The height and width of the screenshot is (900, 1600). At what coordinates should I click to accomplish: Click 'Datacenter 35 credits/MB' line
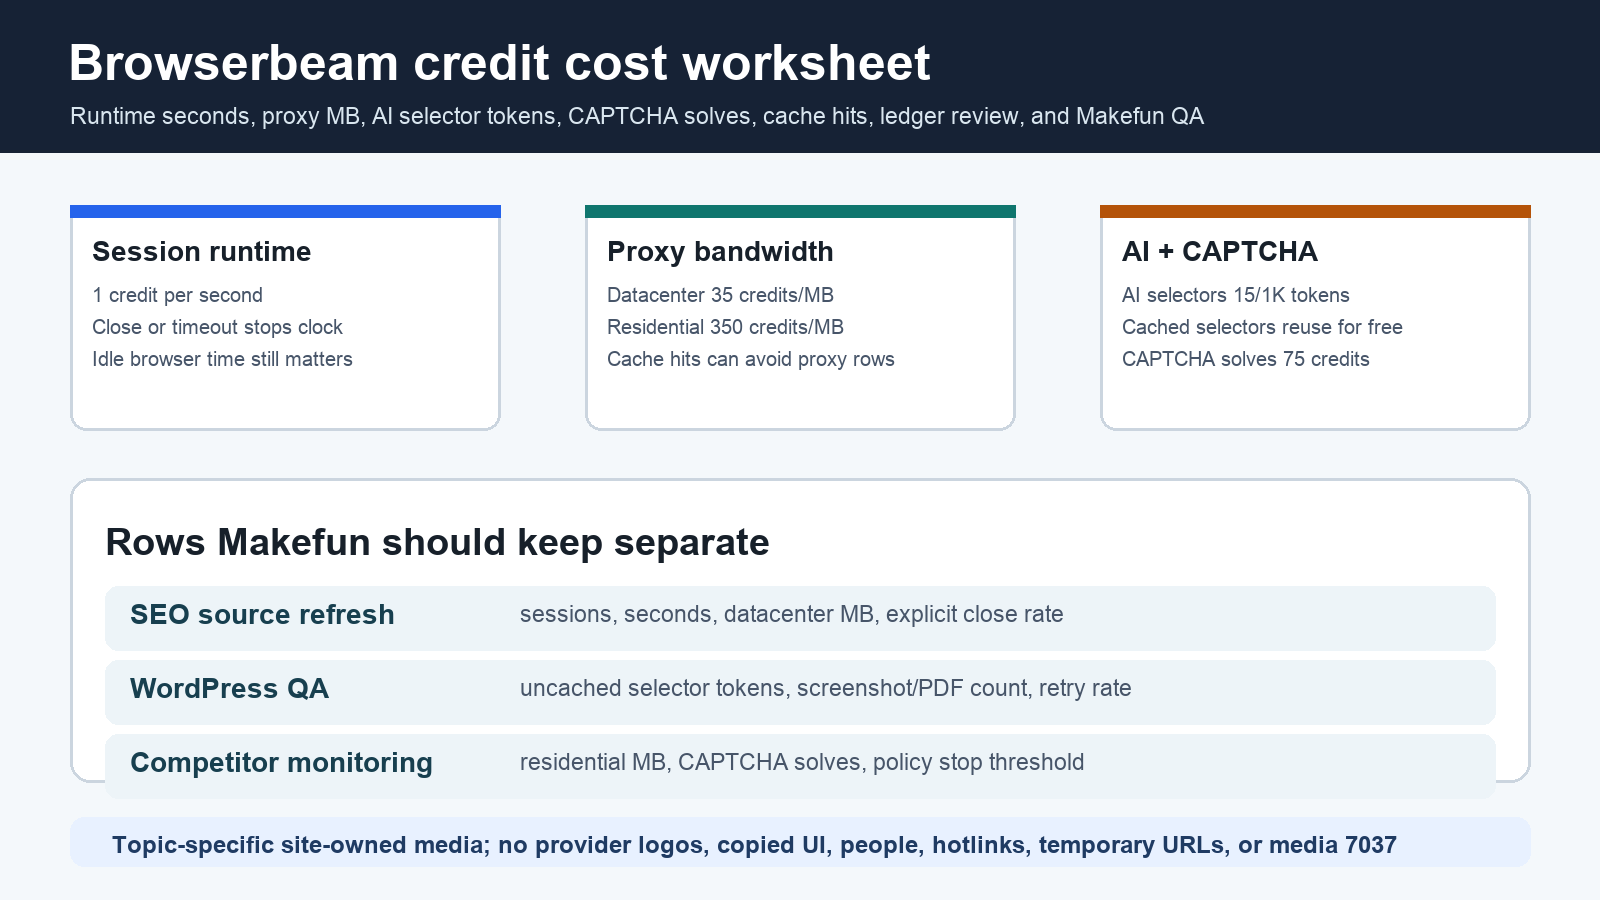click(x=720, y=295)
